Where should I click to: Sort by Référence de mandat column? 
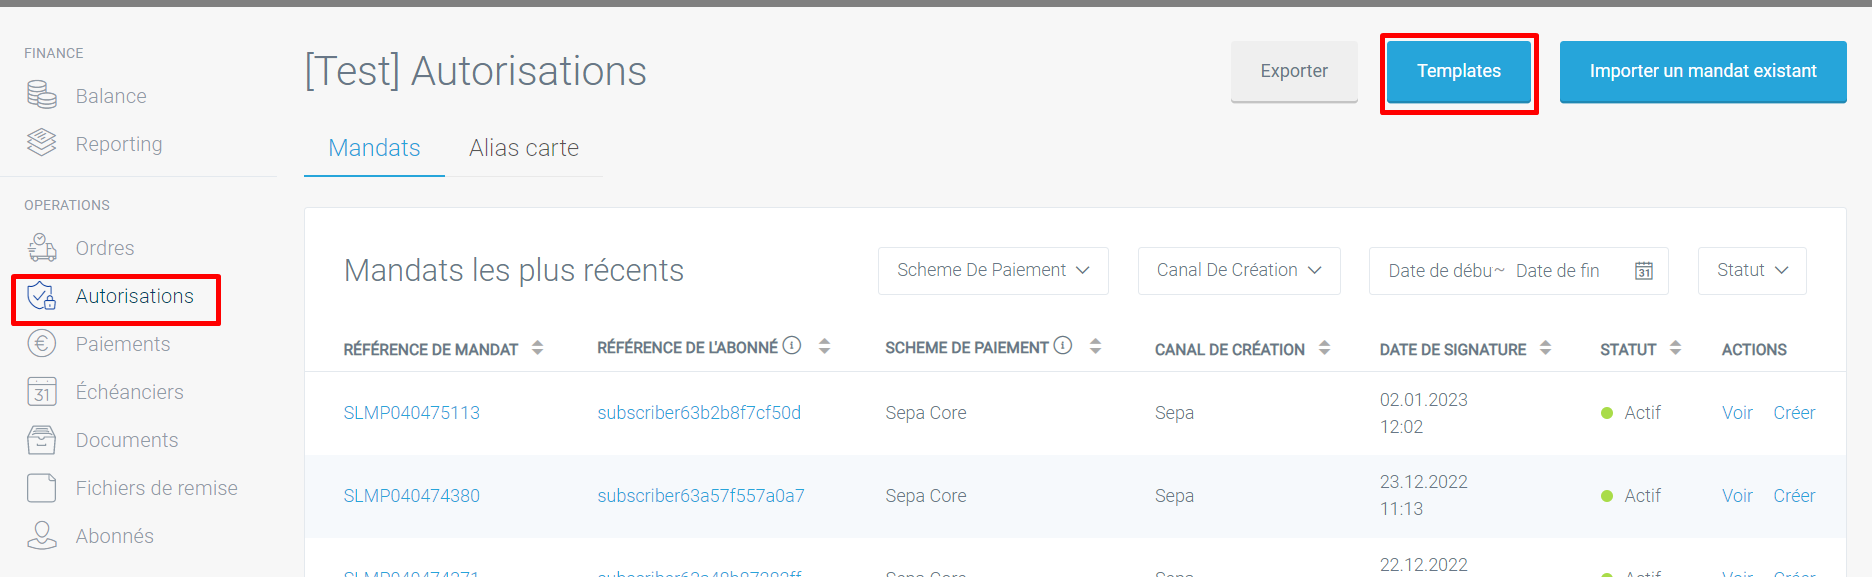point(537,347)
